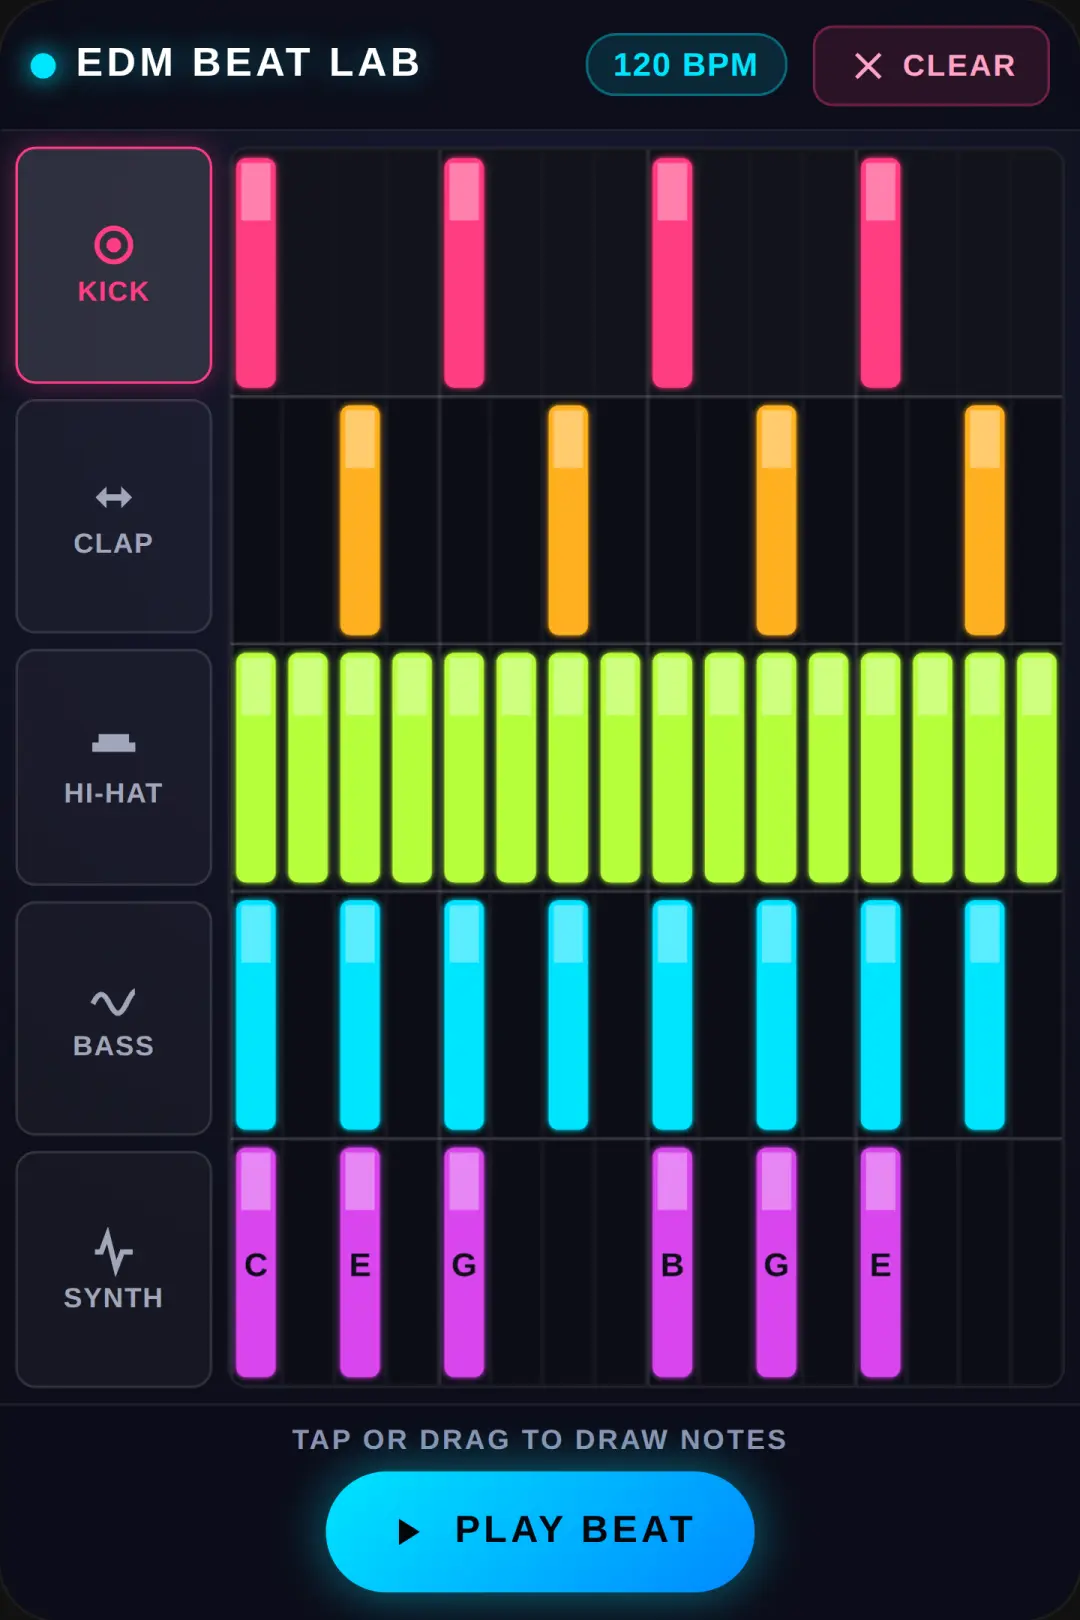Image resolution: width=1080 pixels, height=1620 pixels.
Task: Click the X icon in Clear button
Action: 868,66
